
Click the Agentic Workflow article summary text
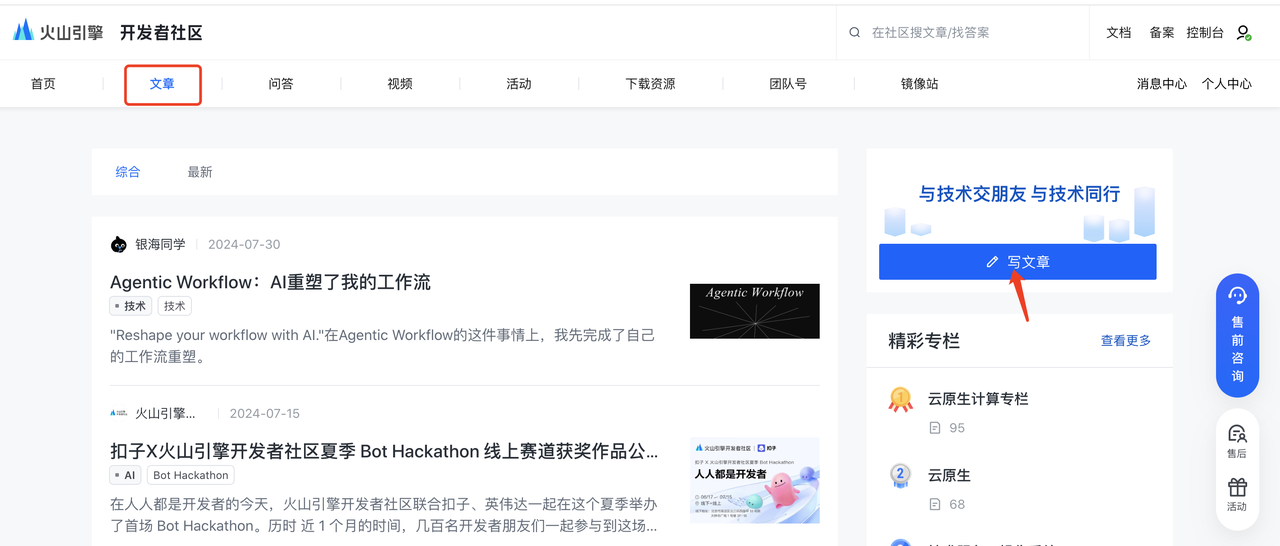(383, 345)
